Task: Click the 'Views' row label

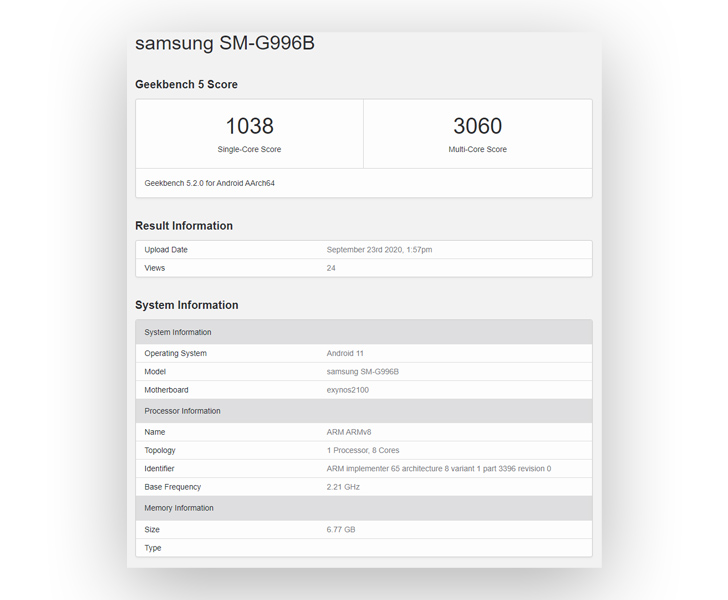Action: (x=155, y=268)
